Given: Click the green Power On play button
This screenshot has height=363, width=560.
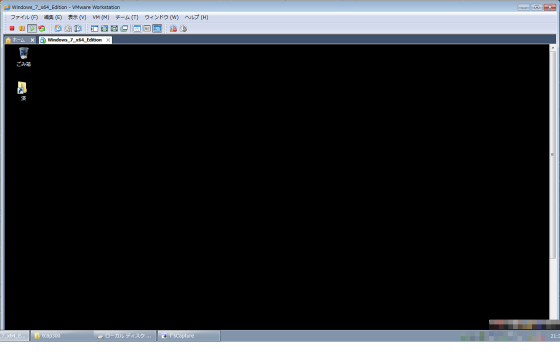Looking at the screenshot, I should [x=32, y=29].
